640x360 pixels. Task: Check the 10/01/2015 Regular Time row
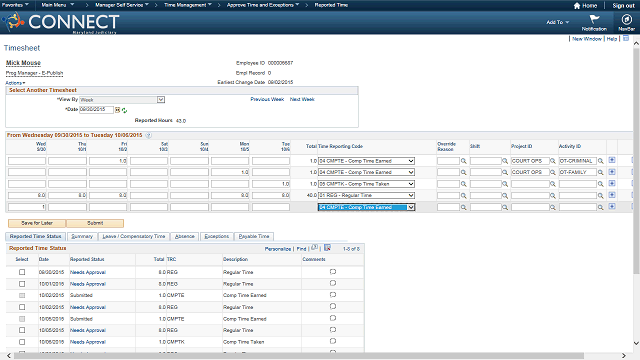tap(22, 284)
